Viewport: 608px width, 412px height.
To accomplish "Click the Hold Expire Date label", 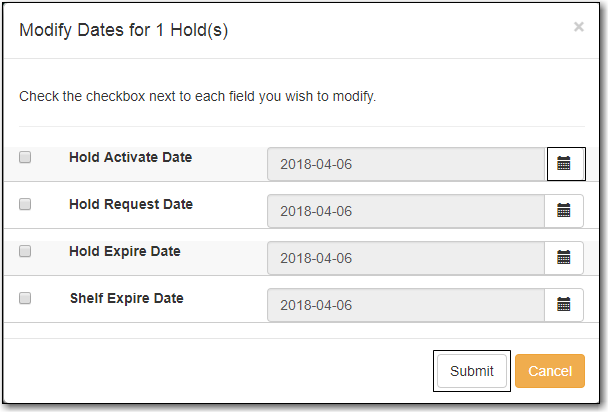I will [125, 251].
